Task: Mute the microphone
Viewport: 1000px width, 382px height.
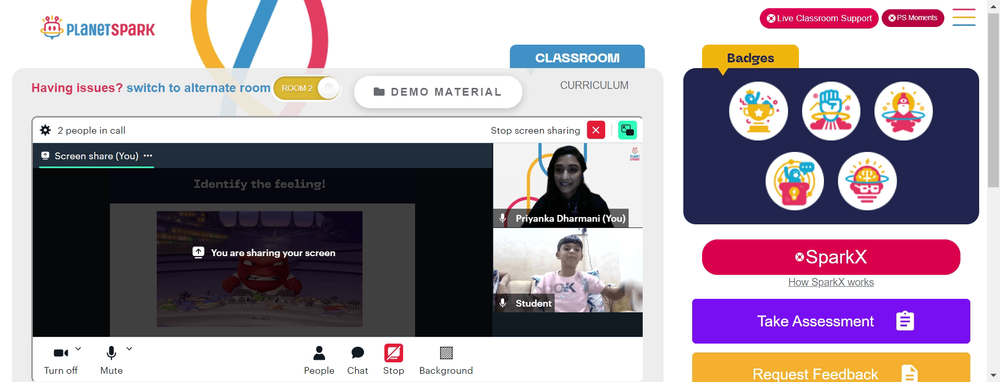Action: click(112, 360)
